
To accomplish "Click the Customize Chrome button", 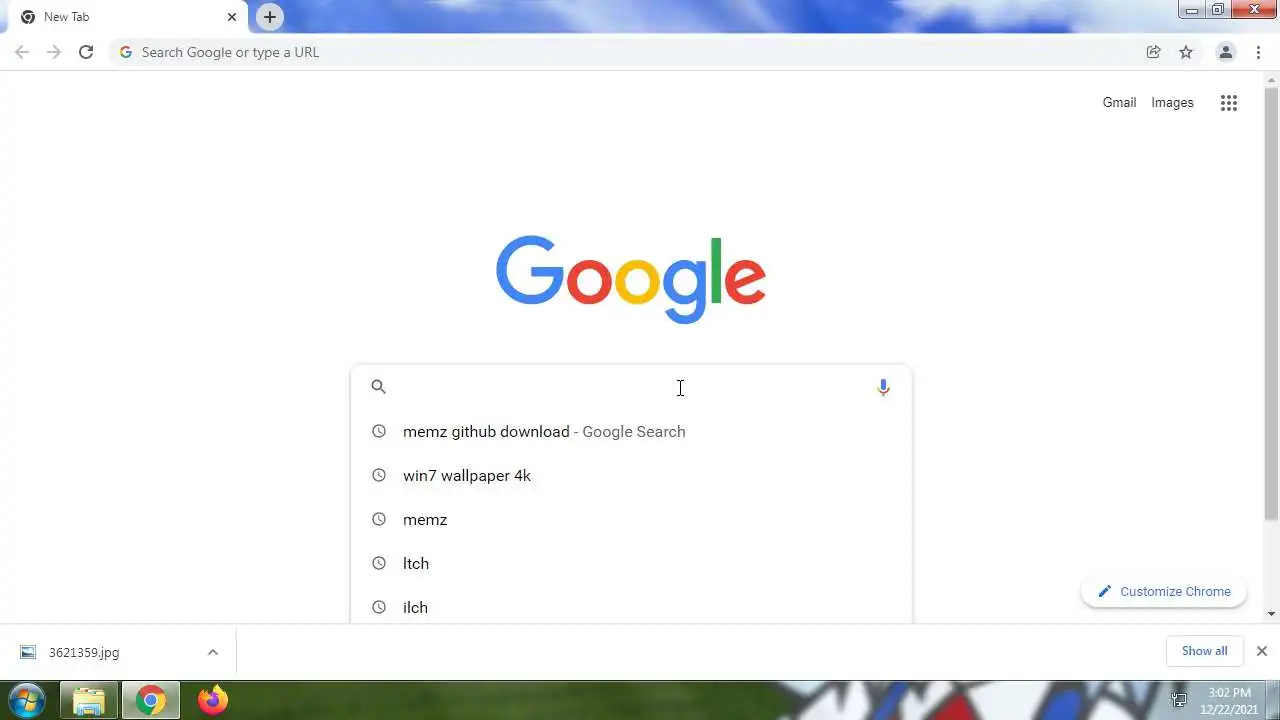I will click(1164, 592).
